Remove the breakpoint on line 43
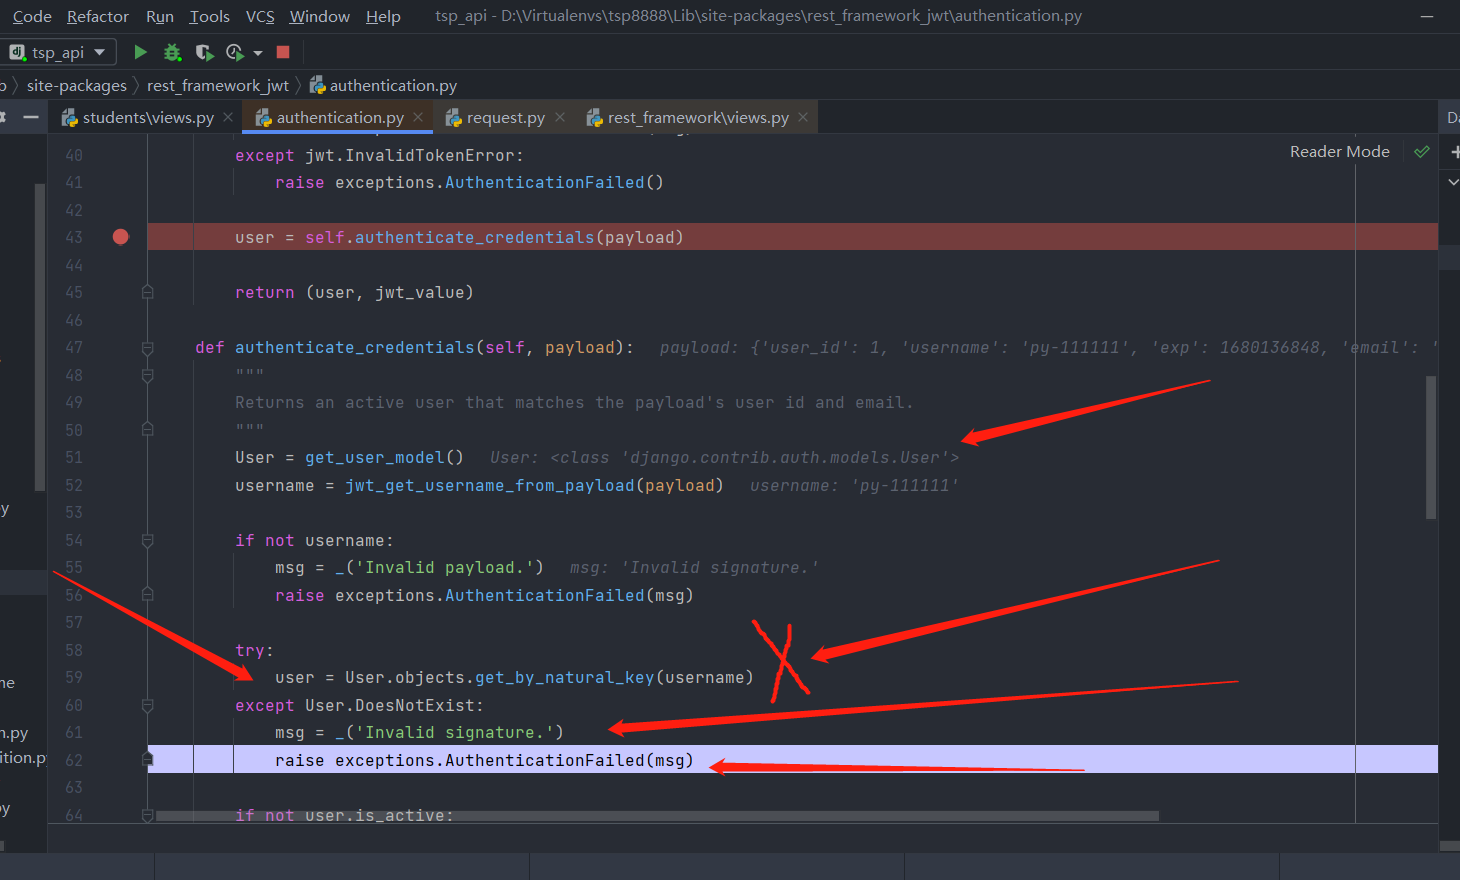Viewport: 1460px width, 880px height. pyautogui.click(x=121, y=237)
